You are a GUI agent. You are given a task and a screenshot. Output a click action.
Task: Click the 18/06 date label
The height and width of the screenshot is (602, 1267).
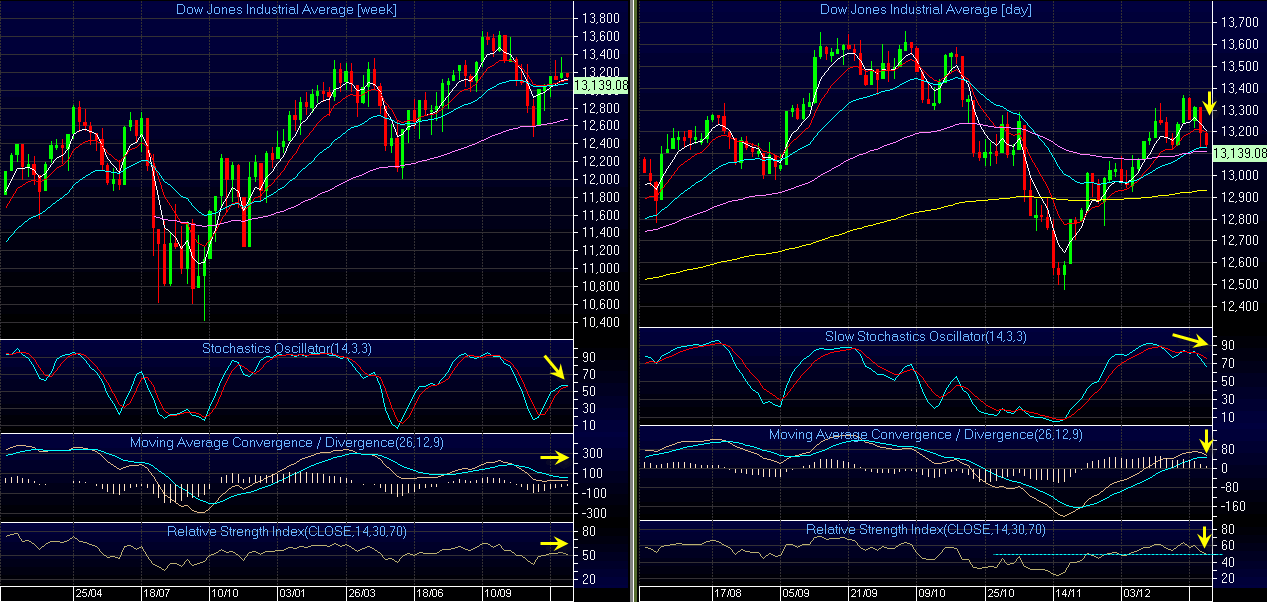coord(430,592)
